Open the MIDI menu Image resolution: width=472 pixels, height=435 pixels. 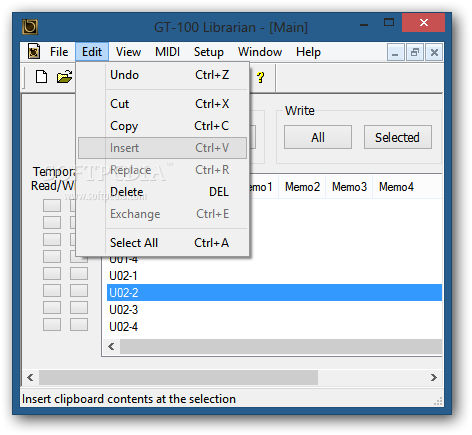point(167,52)
